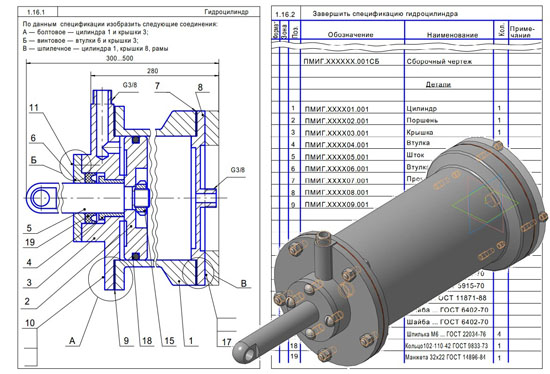Click the Наименование column header
Image resolution: width=550 pixels, height=374 pixels.
pos(452,35)
